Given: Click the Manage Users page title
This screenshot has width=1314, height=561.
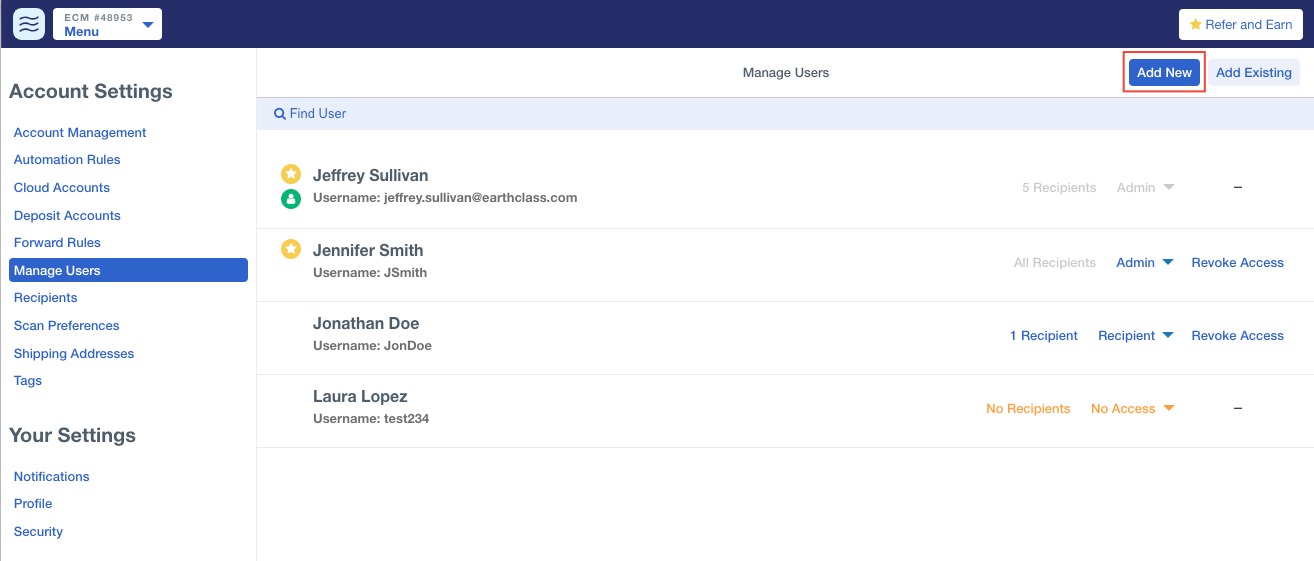Looking at the screenshot, I should click(x=786, y=72).
